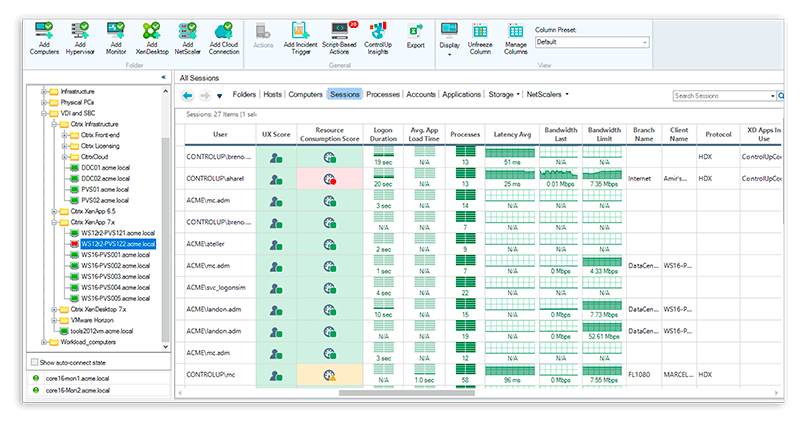
Task: Click the Add NetScaler icon
Action: [x=188, y=31]
